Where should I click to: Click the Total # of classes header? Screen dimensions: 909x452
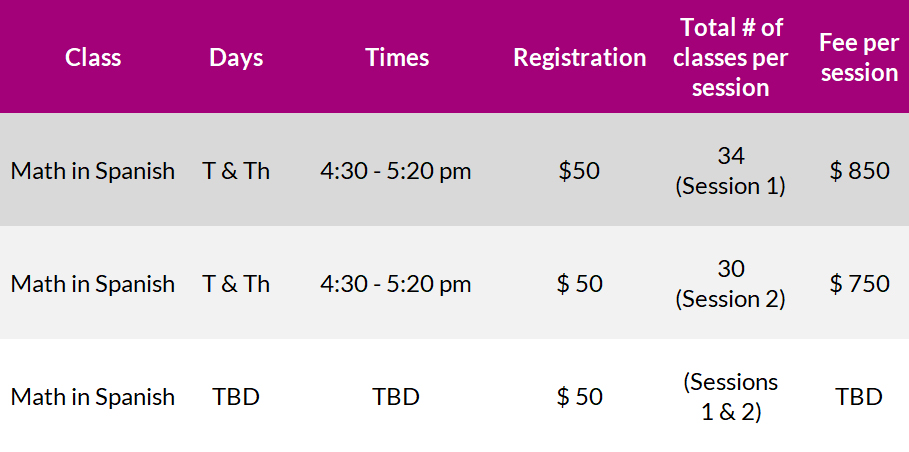730,57
